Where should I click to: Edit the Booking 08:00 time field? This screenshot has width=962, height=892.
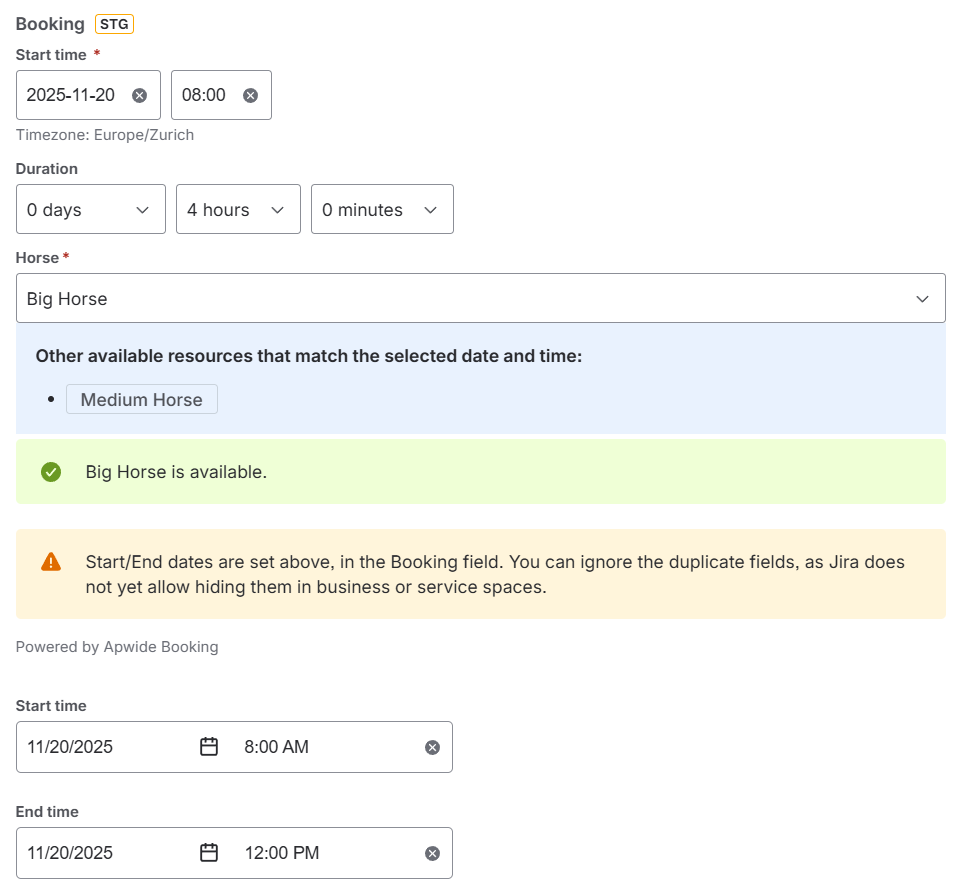[x=204, y=95]
